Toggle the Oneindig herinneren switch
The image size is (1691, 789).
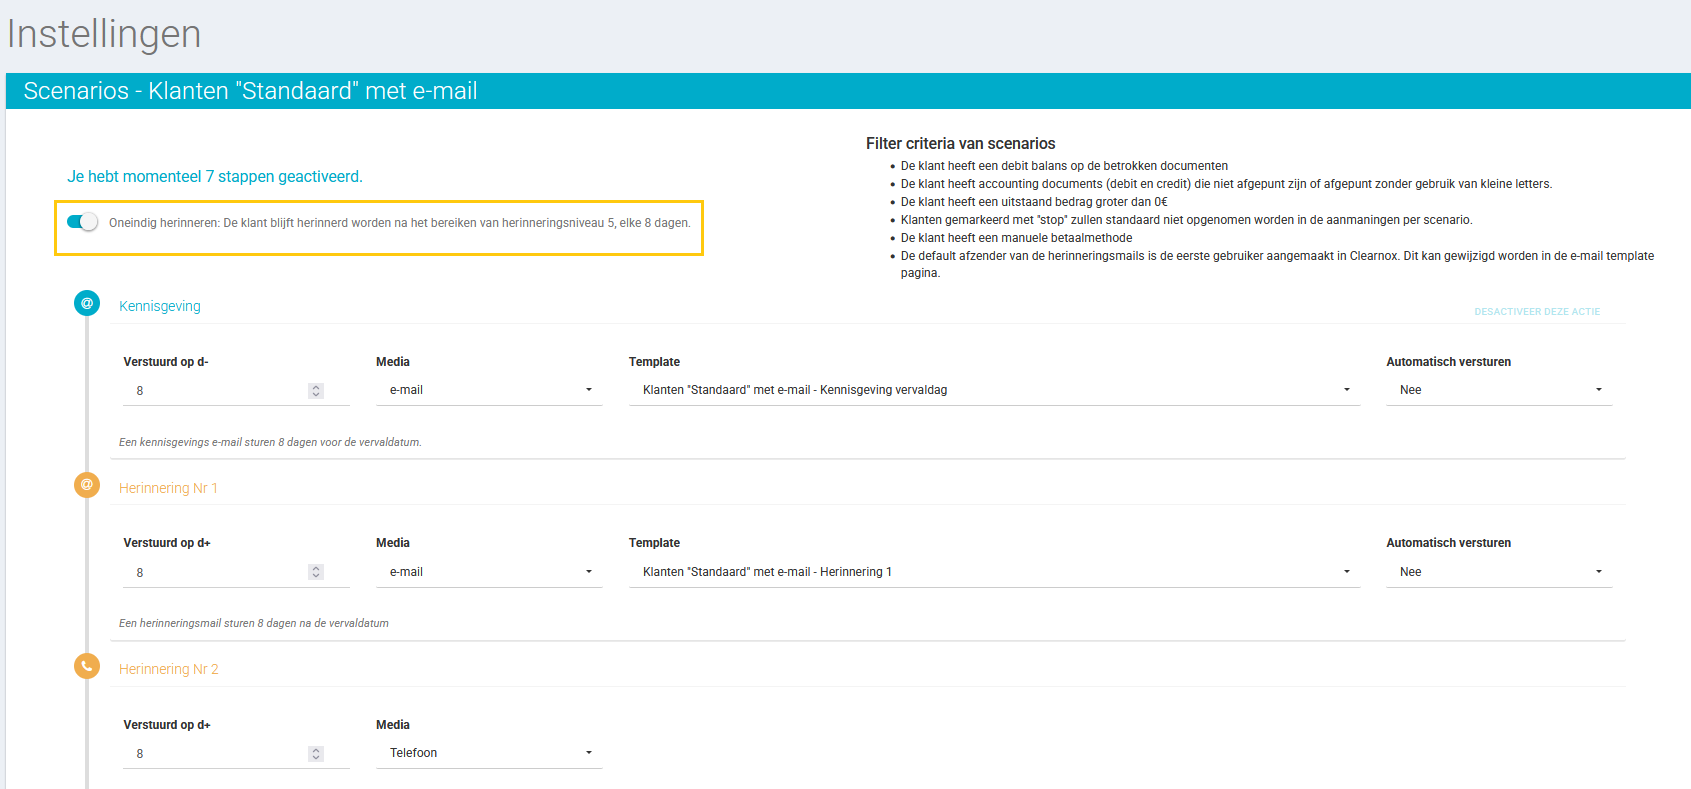click(82, 222)
